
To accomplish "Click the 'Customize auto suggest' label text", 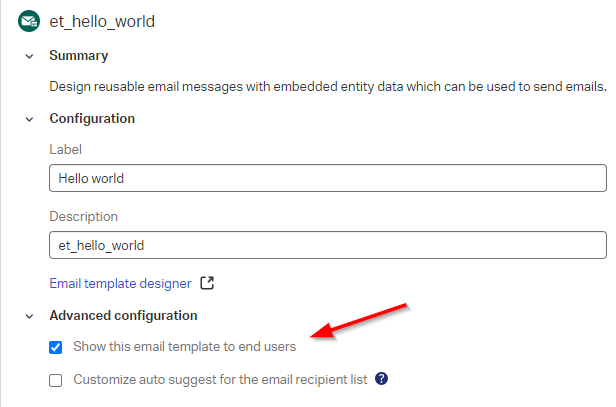I will [220, 380].
